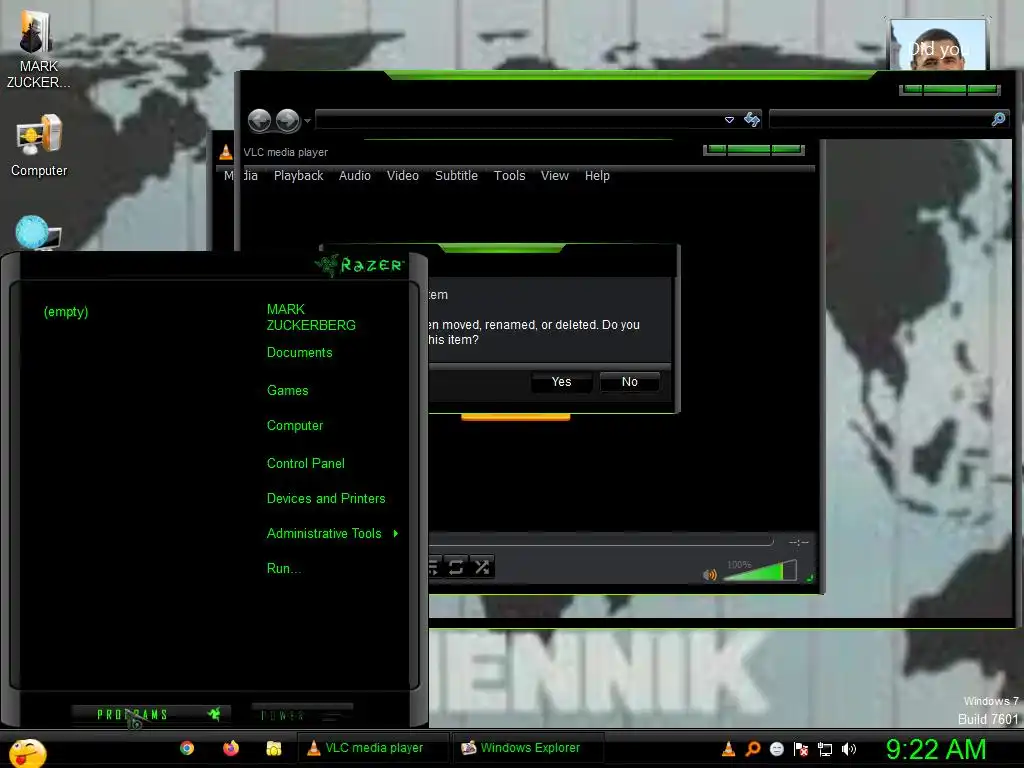Click the Power button in Start menu

(x=302, y=715)
